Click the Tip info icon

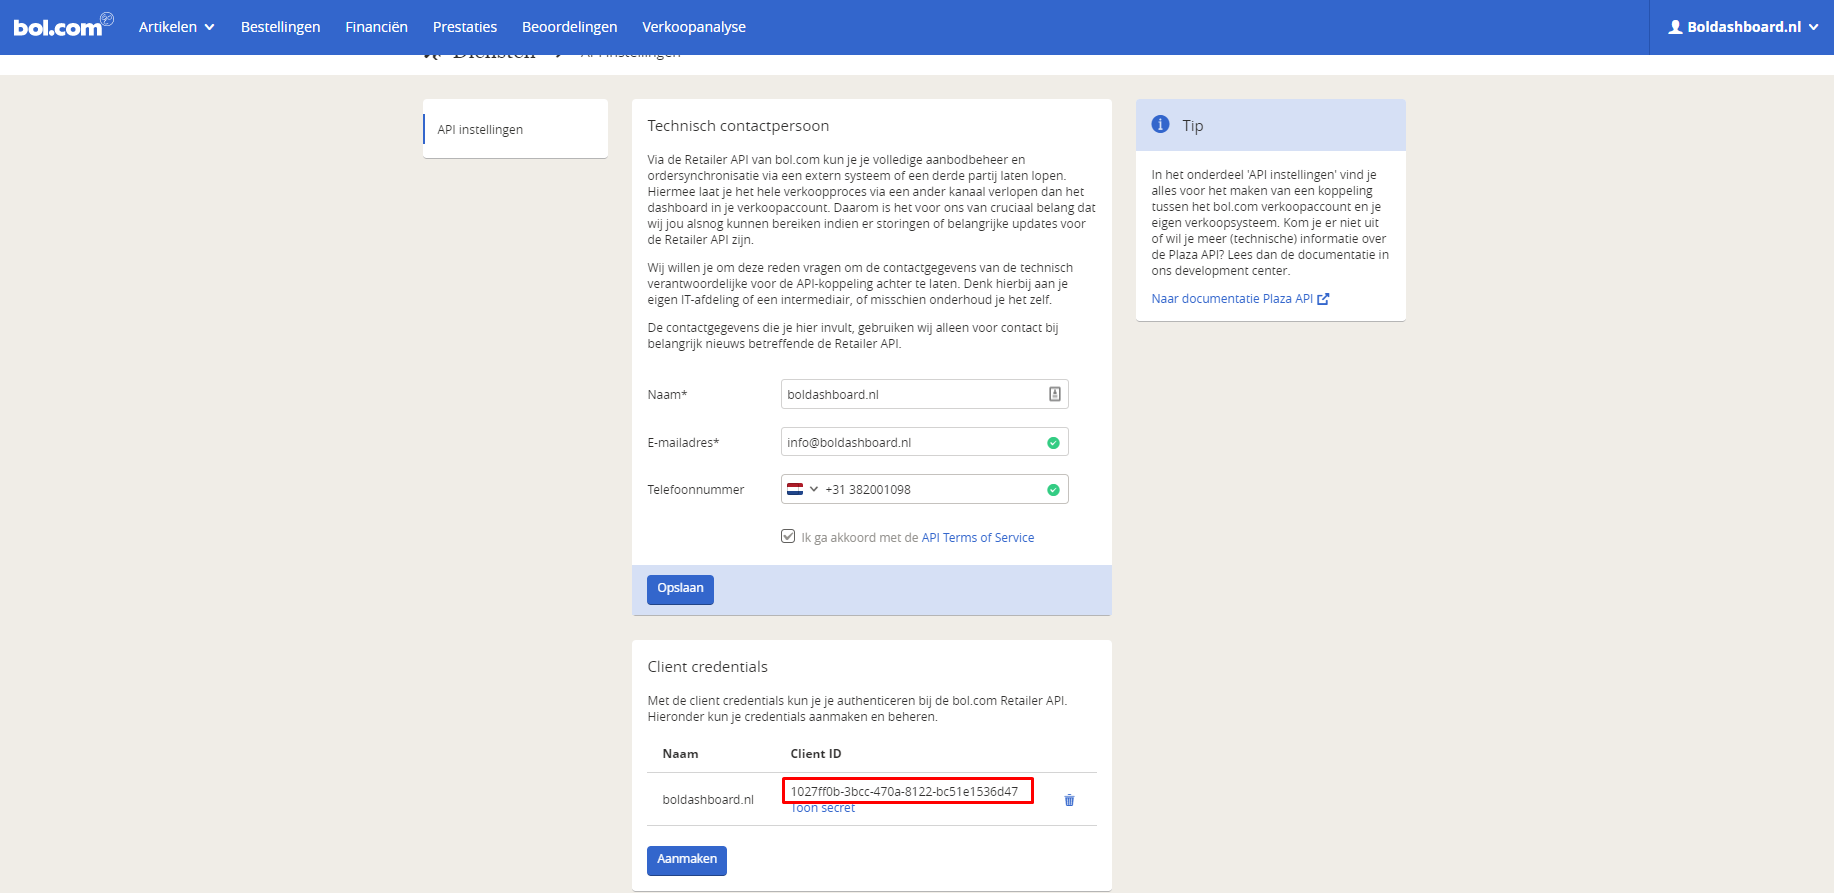[x=1160, y=125]
